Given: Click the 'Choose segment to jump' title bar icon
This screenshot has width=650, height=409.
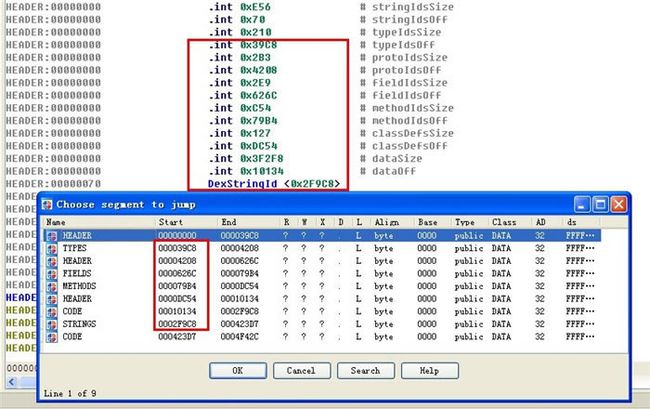Looking at the screenshot, I should pyautogui.click(x=46, y=203).
